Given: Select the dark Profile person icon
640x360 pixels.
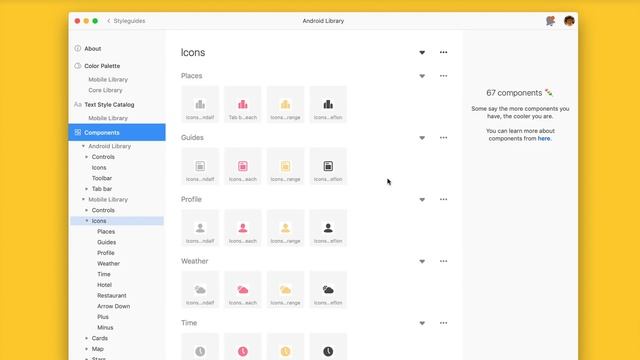Looking at the screenshot, I should (x=328, y=228).
